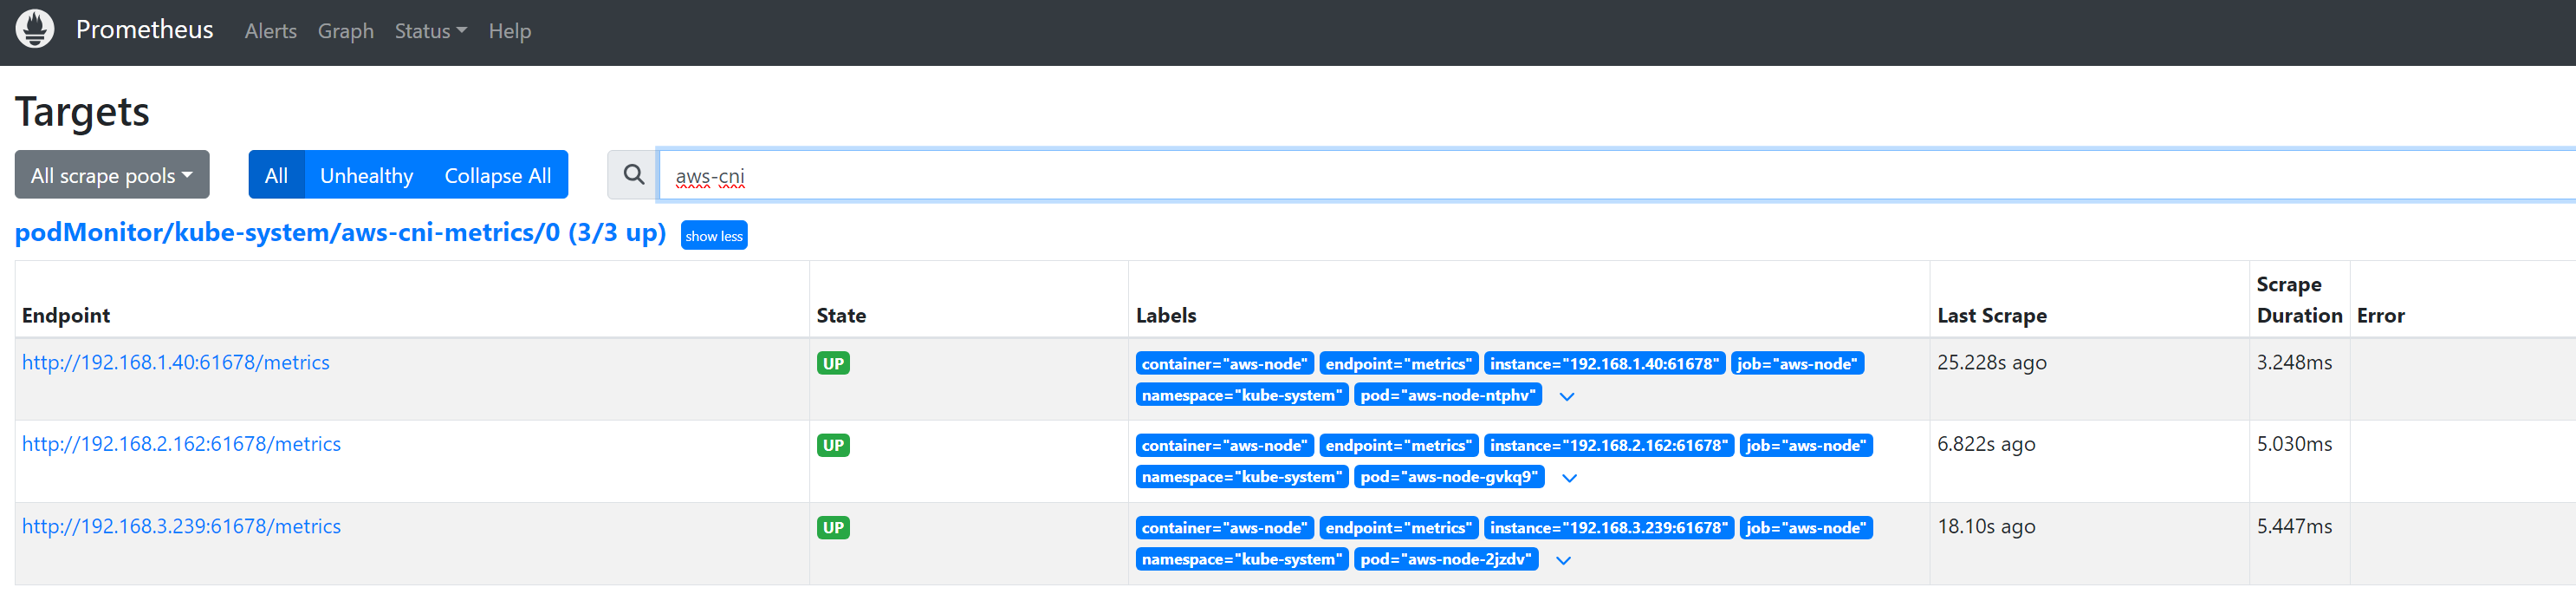Click the 18.10s ago last scrape value
Viewport: 2576px width, 594px height.
(x=1986, y=526)
